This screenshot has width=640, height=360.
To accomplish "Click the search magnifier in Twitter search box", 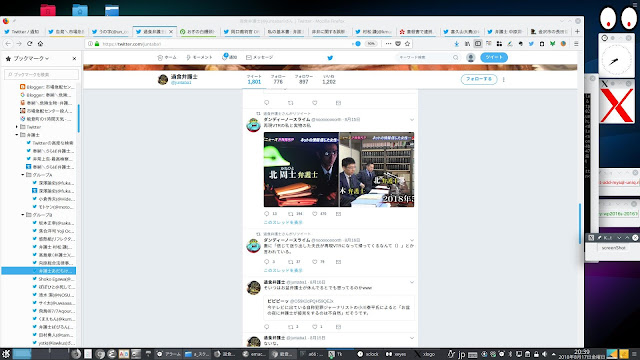I will tap(456, 58).
